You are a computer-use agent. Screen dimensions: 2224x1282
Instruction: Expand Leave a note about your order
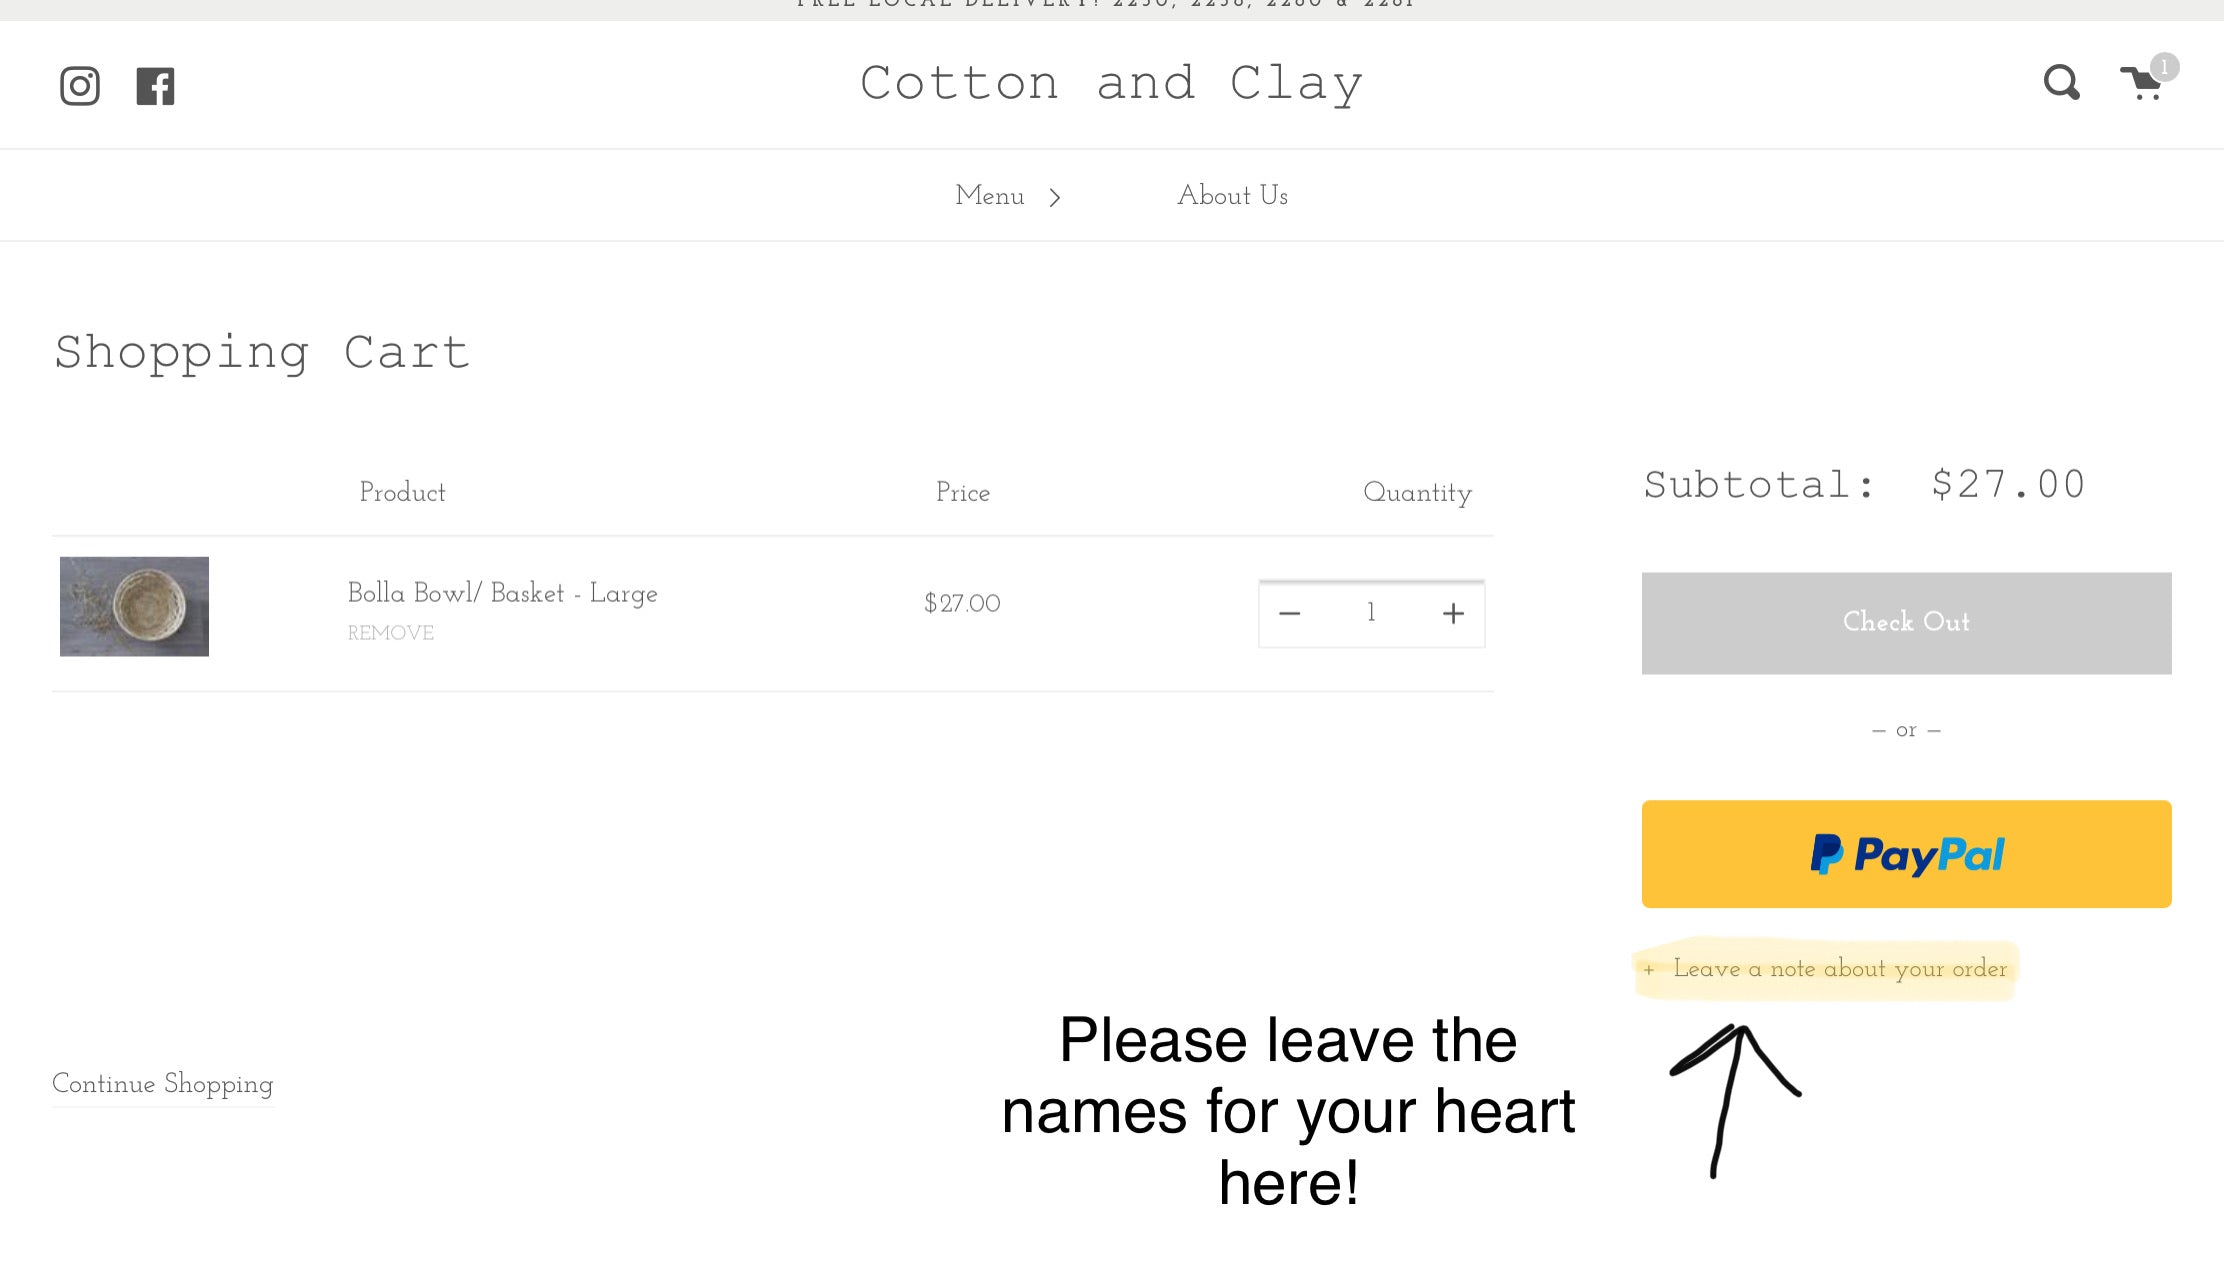point(1840,969)
